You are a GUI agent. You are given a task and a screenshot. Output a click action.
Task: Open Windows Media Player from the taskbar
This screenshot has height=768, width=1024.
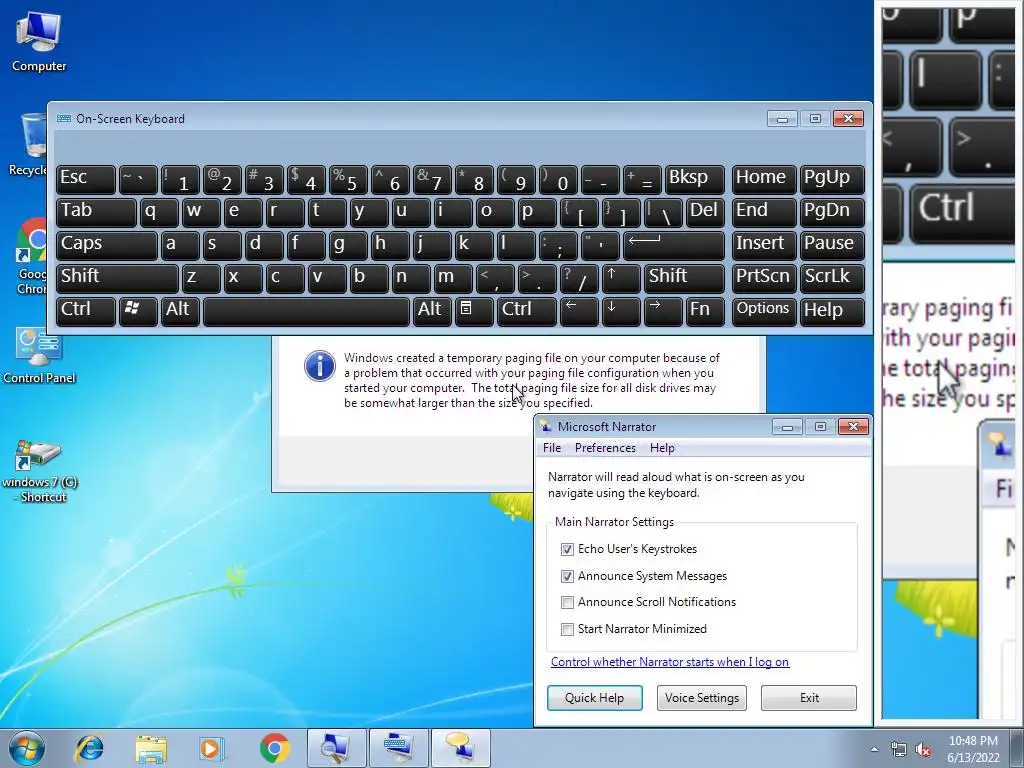(212, 748)
